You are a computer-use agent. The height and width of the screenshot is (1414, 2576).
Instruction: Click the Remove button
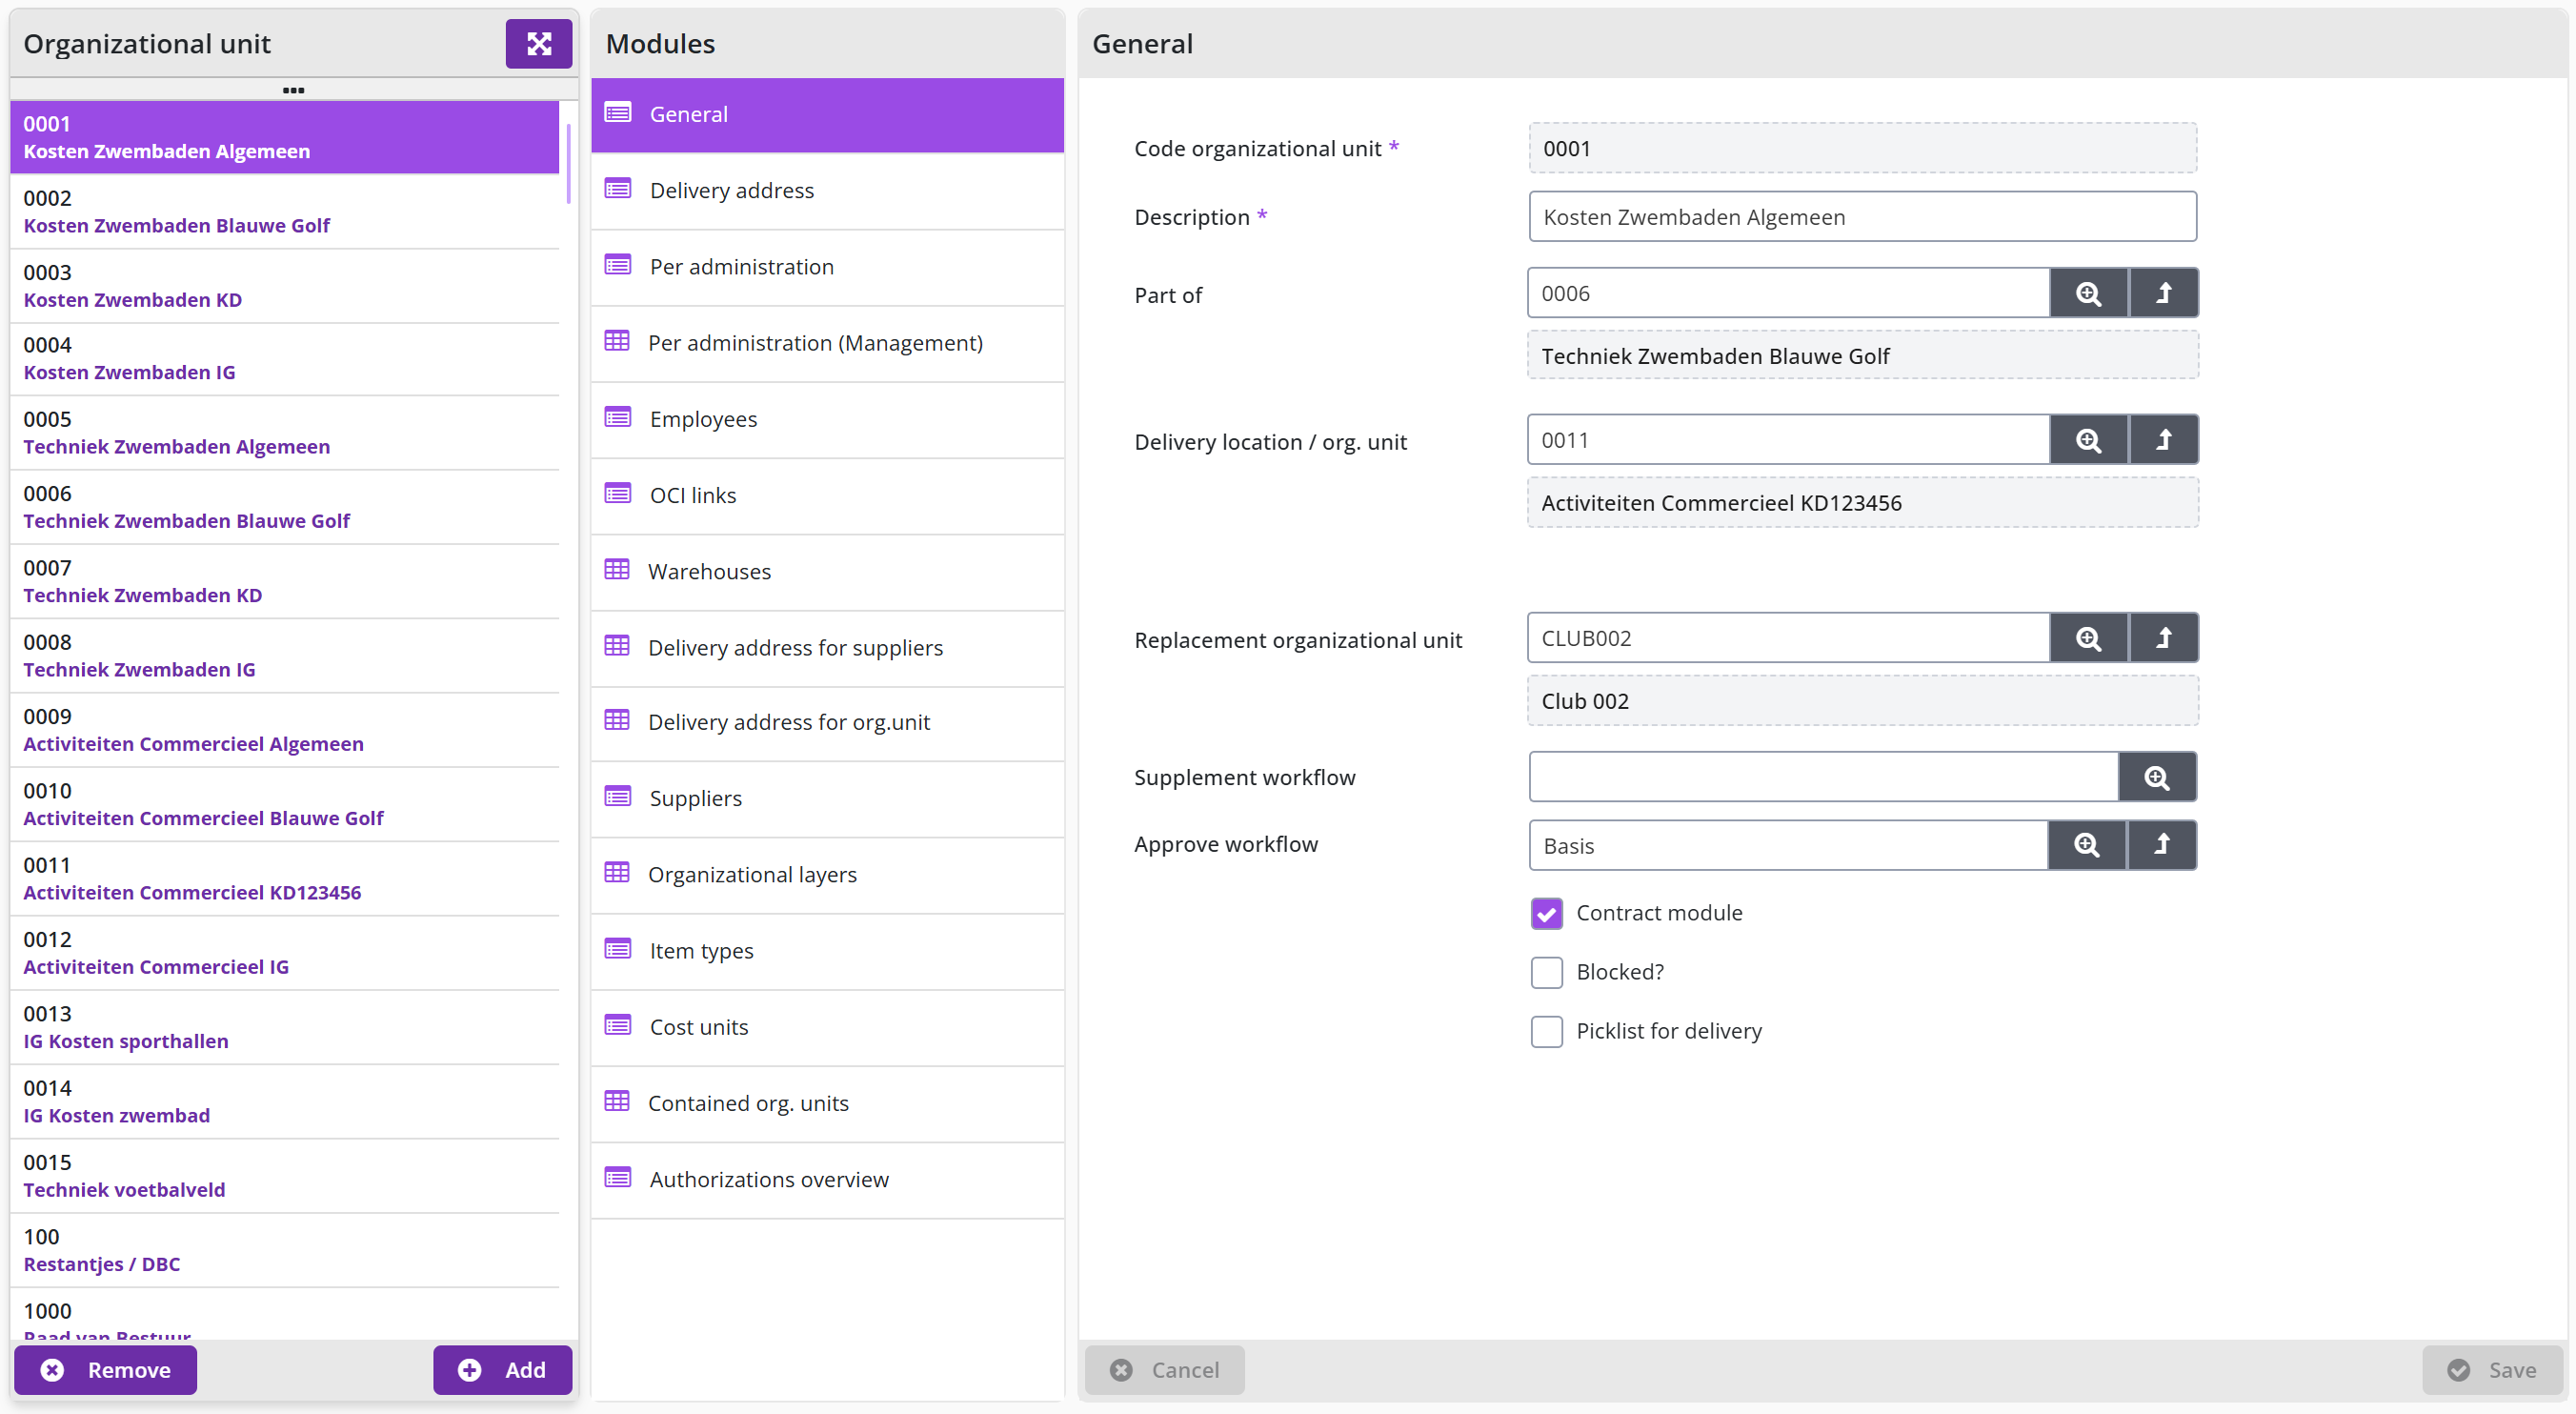(105, 1369)
